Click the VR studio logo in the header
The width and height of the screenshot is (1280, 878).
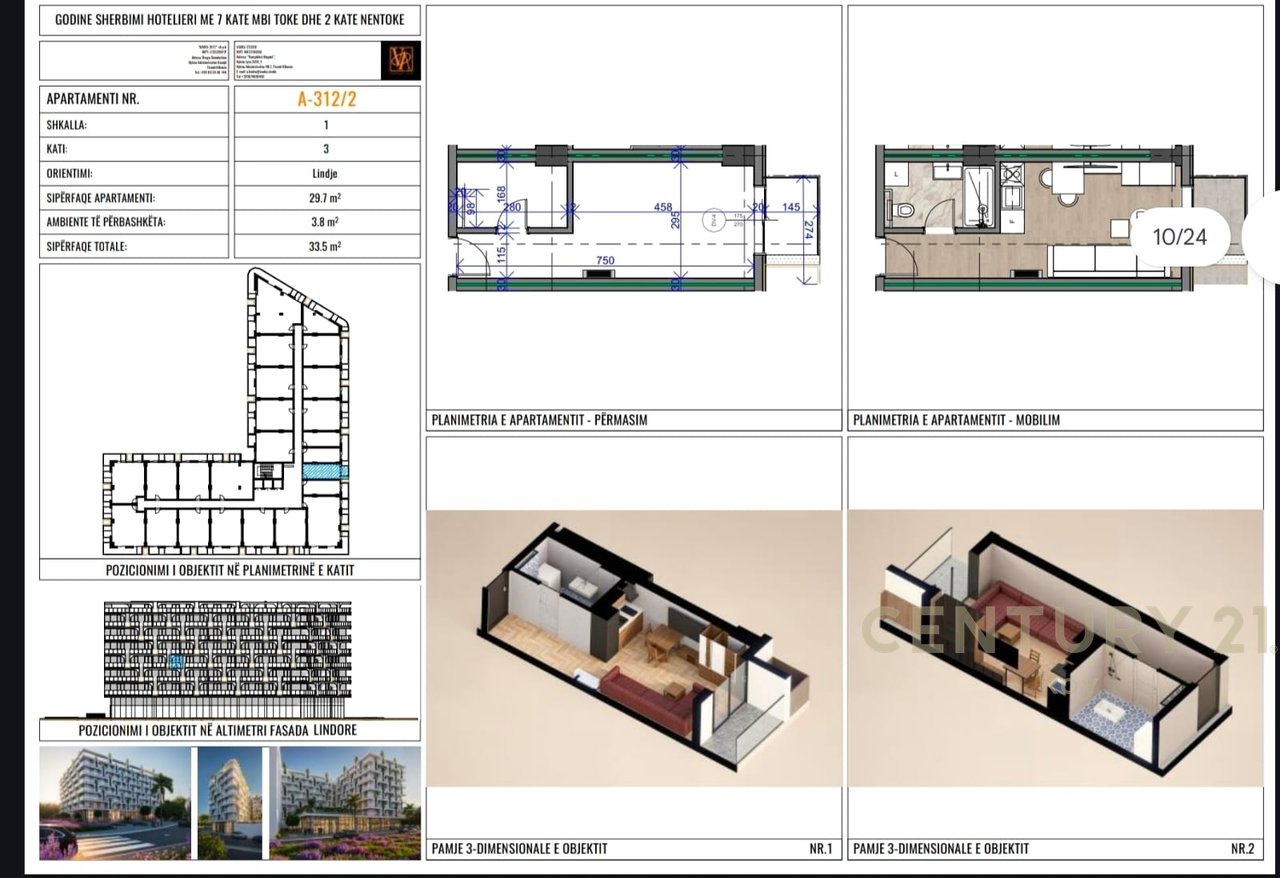[x=401, y=61]
